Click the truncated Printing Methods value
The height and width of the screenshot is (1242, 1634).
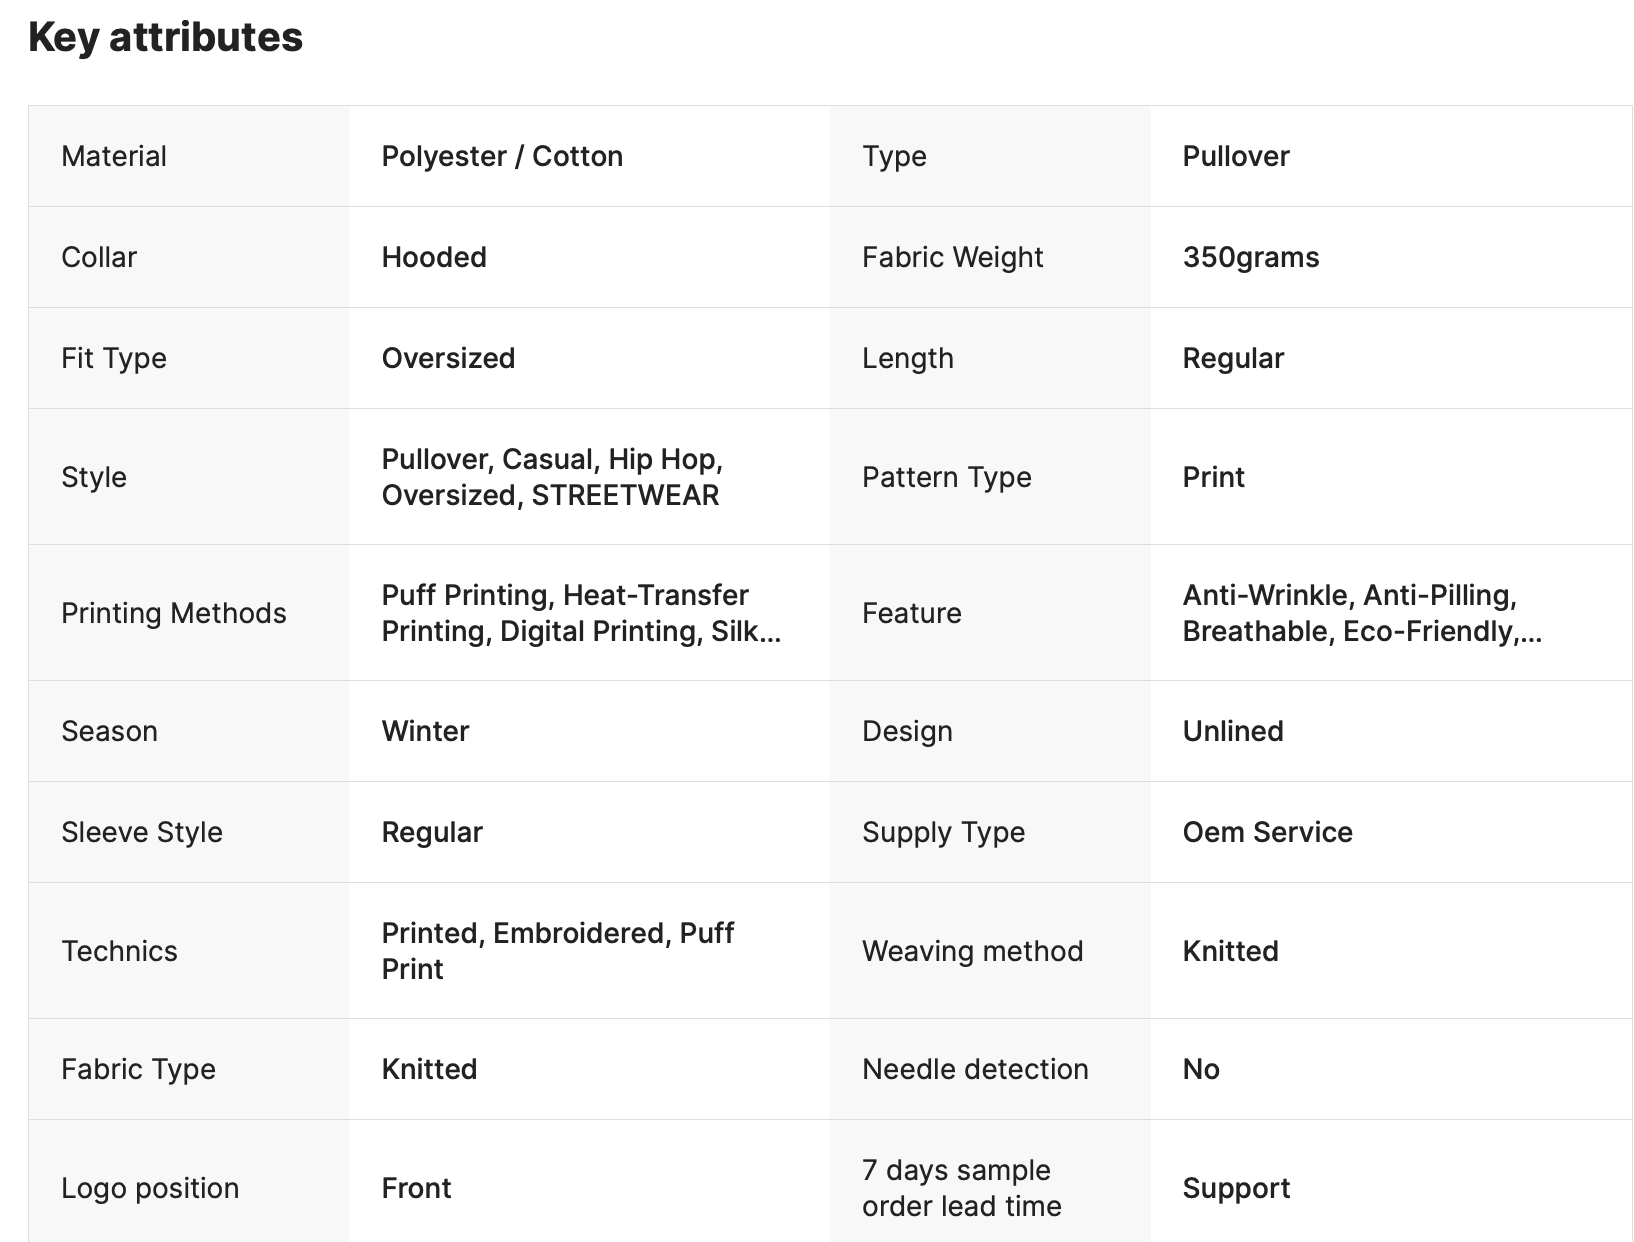coord(580,613)
